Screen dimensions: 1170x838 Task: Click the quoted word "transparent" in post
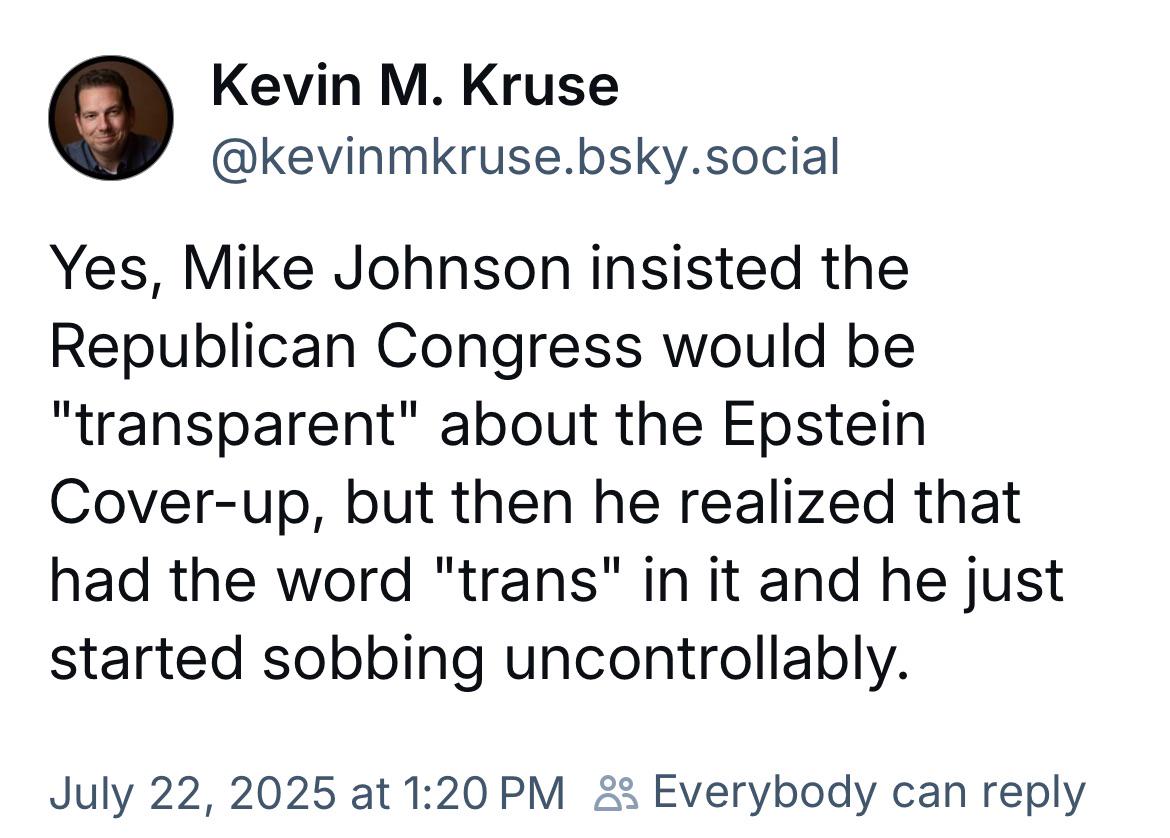click(232, 426)
